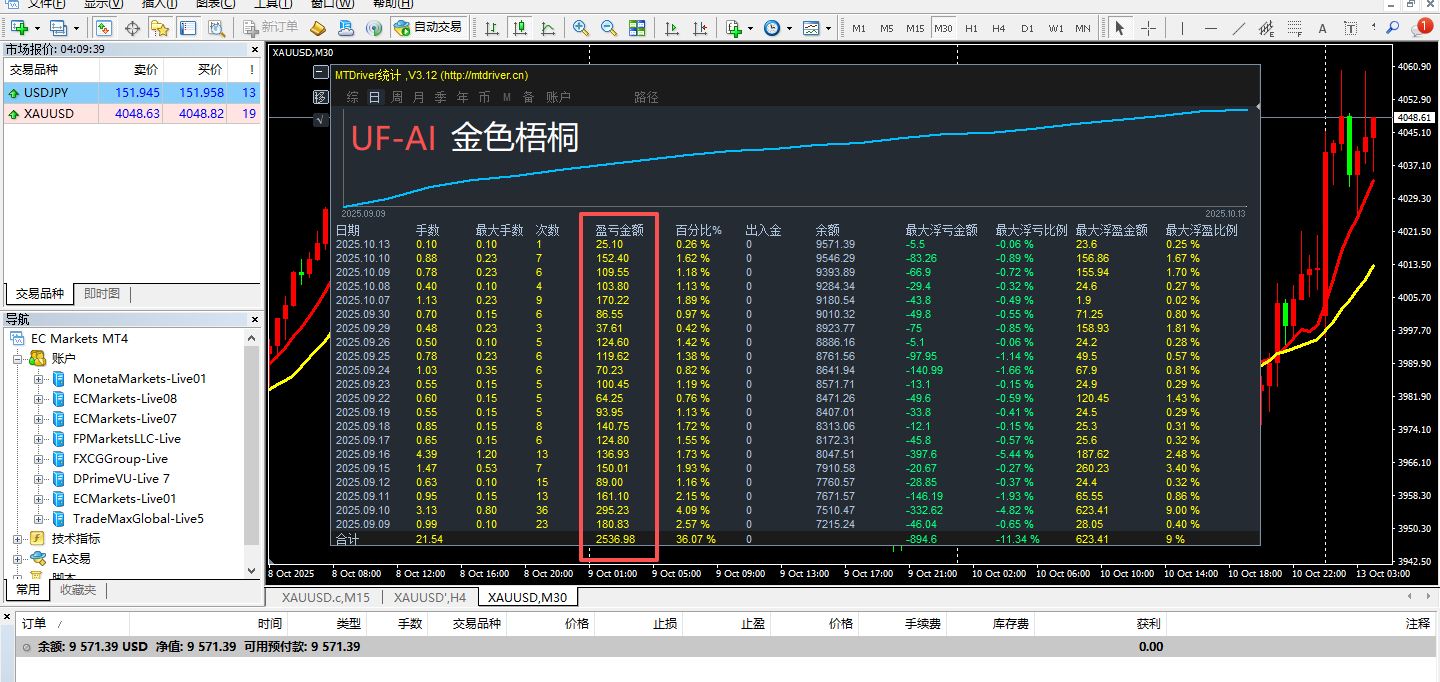This screenshot has height=682, width=1440.
Task: Toggle the 自动交易 auto trading button
Action: [428, 28]
